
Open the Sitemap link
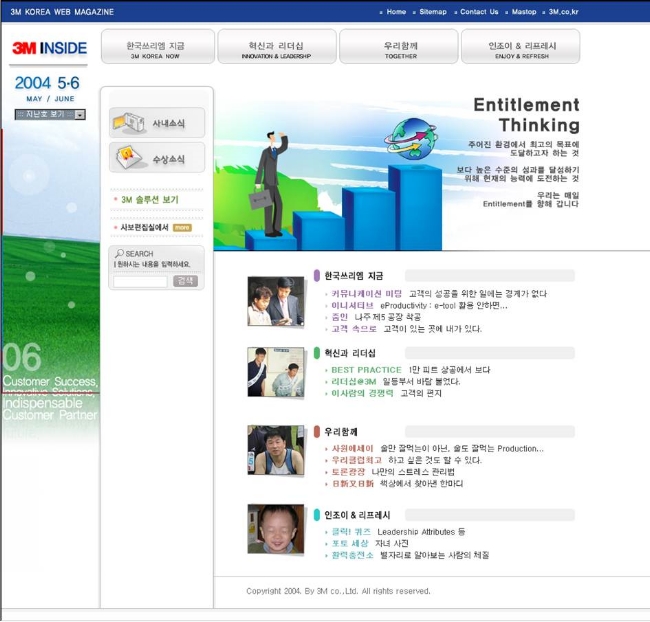433,12
